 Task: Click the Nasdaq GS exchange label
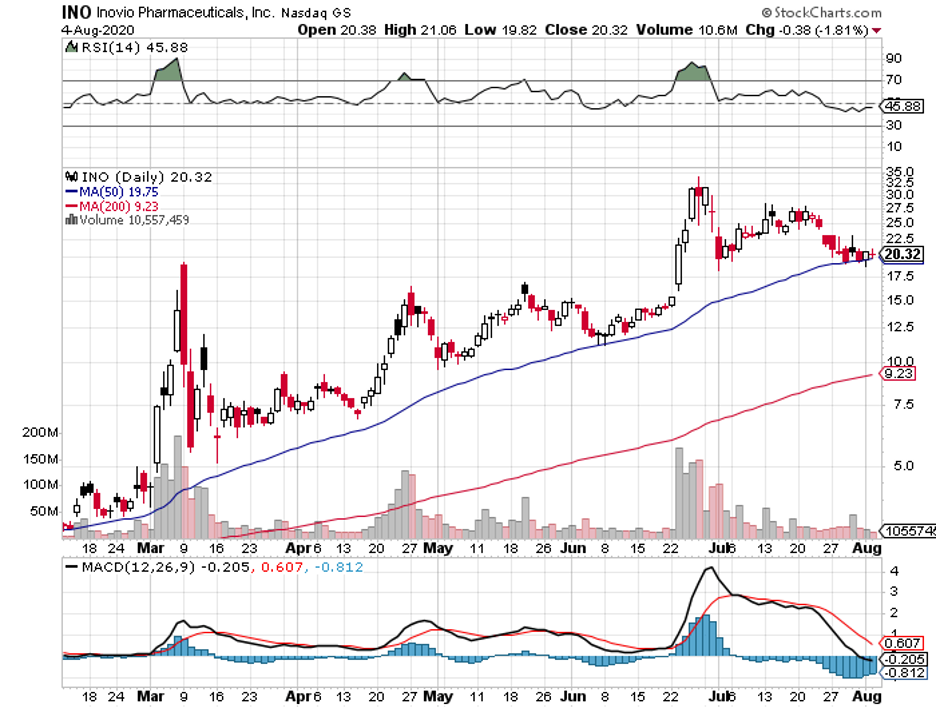316,13
